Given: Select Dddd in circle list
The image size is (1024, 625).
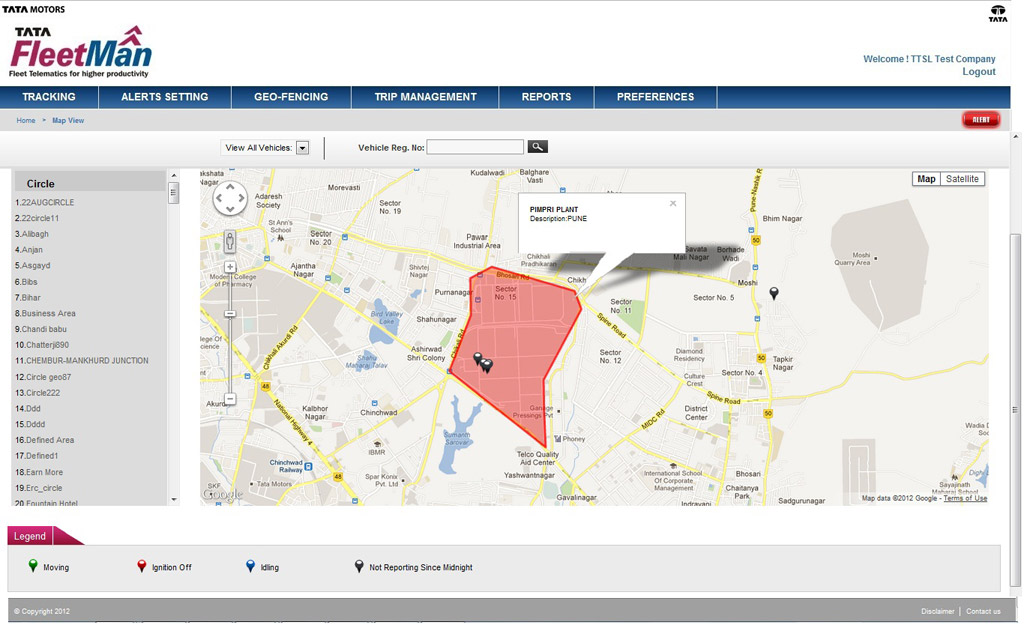Looking at the screenshot, I should click(x=30, y=425).
